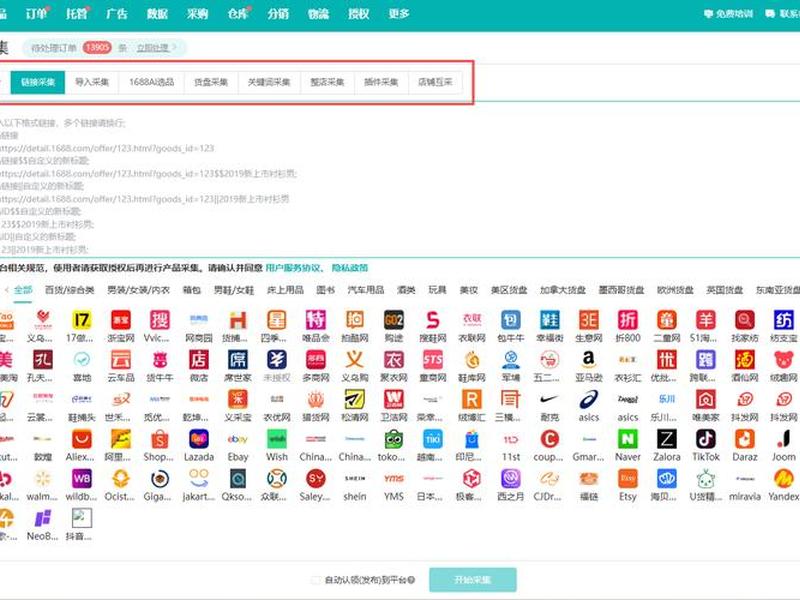Select the Daraz platform icon
The image size is (800, 600).
(x=744, y=439)
